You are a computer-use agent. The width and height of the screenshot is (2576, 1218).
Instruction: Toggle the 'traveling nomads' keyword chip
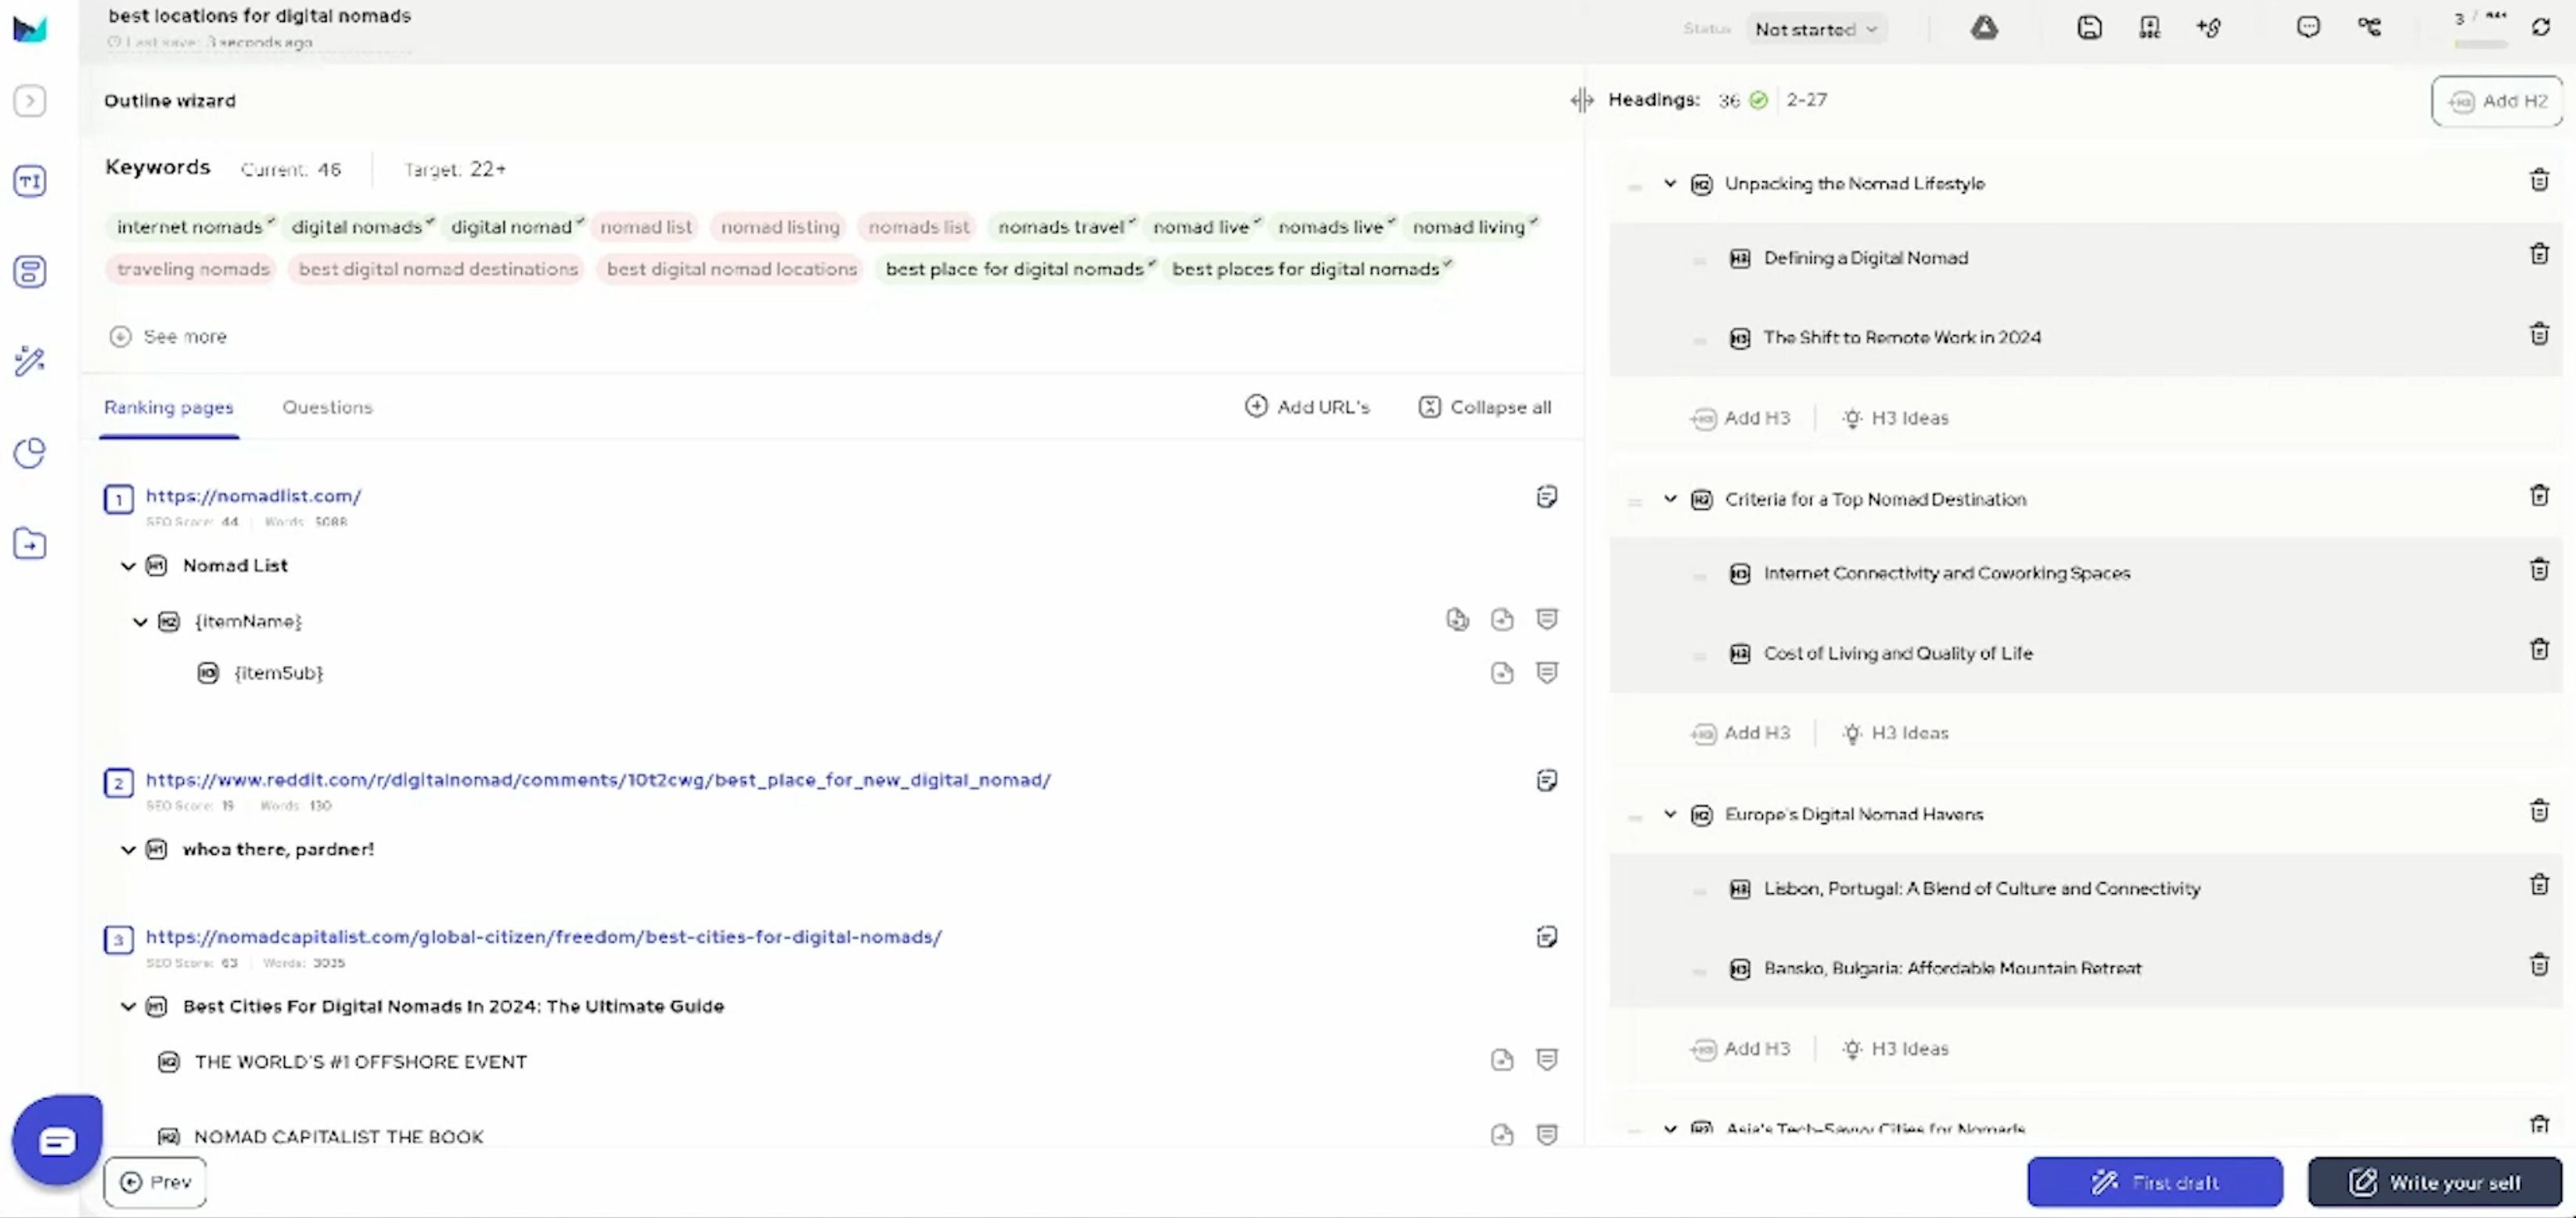[193, 269]
